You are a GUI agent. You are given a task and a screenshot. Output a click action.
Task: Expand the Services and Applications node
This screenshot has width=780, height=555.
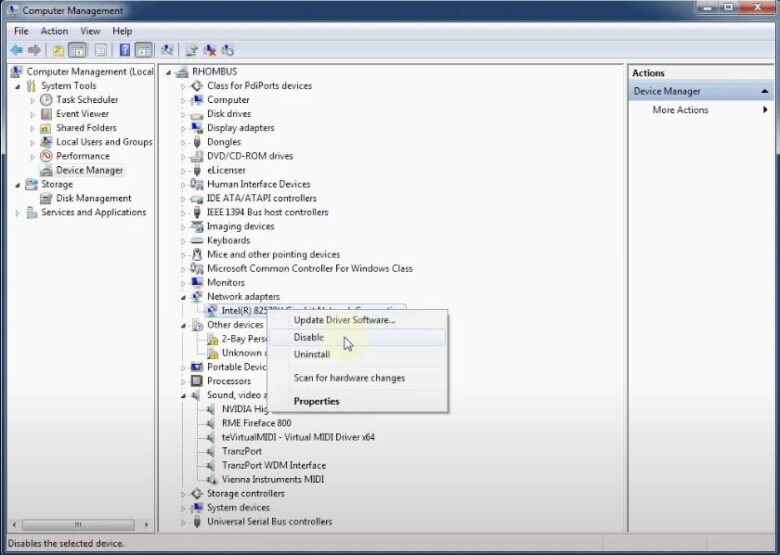[18, 213]
